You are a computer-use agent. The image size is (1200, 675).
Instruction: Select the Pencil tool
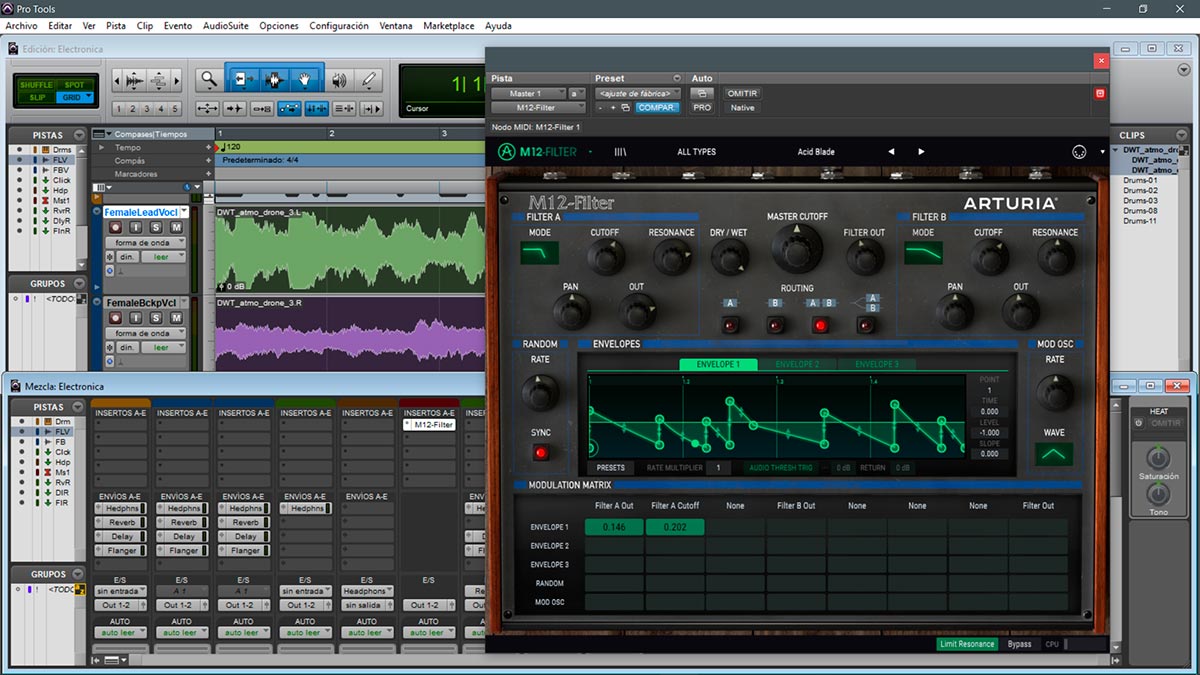coord(369,79)
